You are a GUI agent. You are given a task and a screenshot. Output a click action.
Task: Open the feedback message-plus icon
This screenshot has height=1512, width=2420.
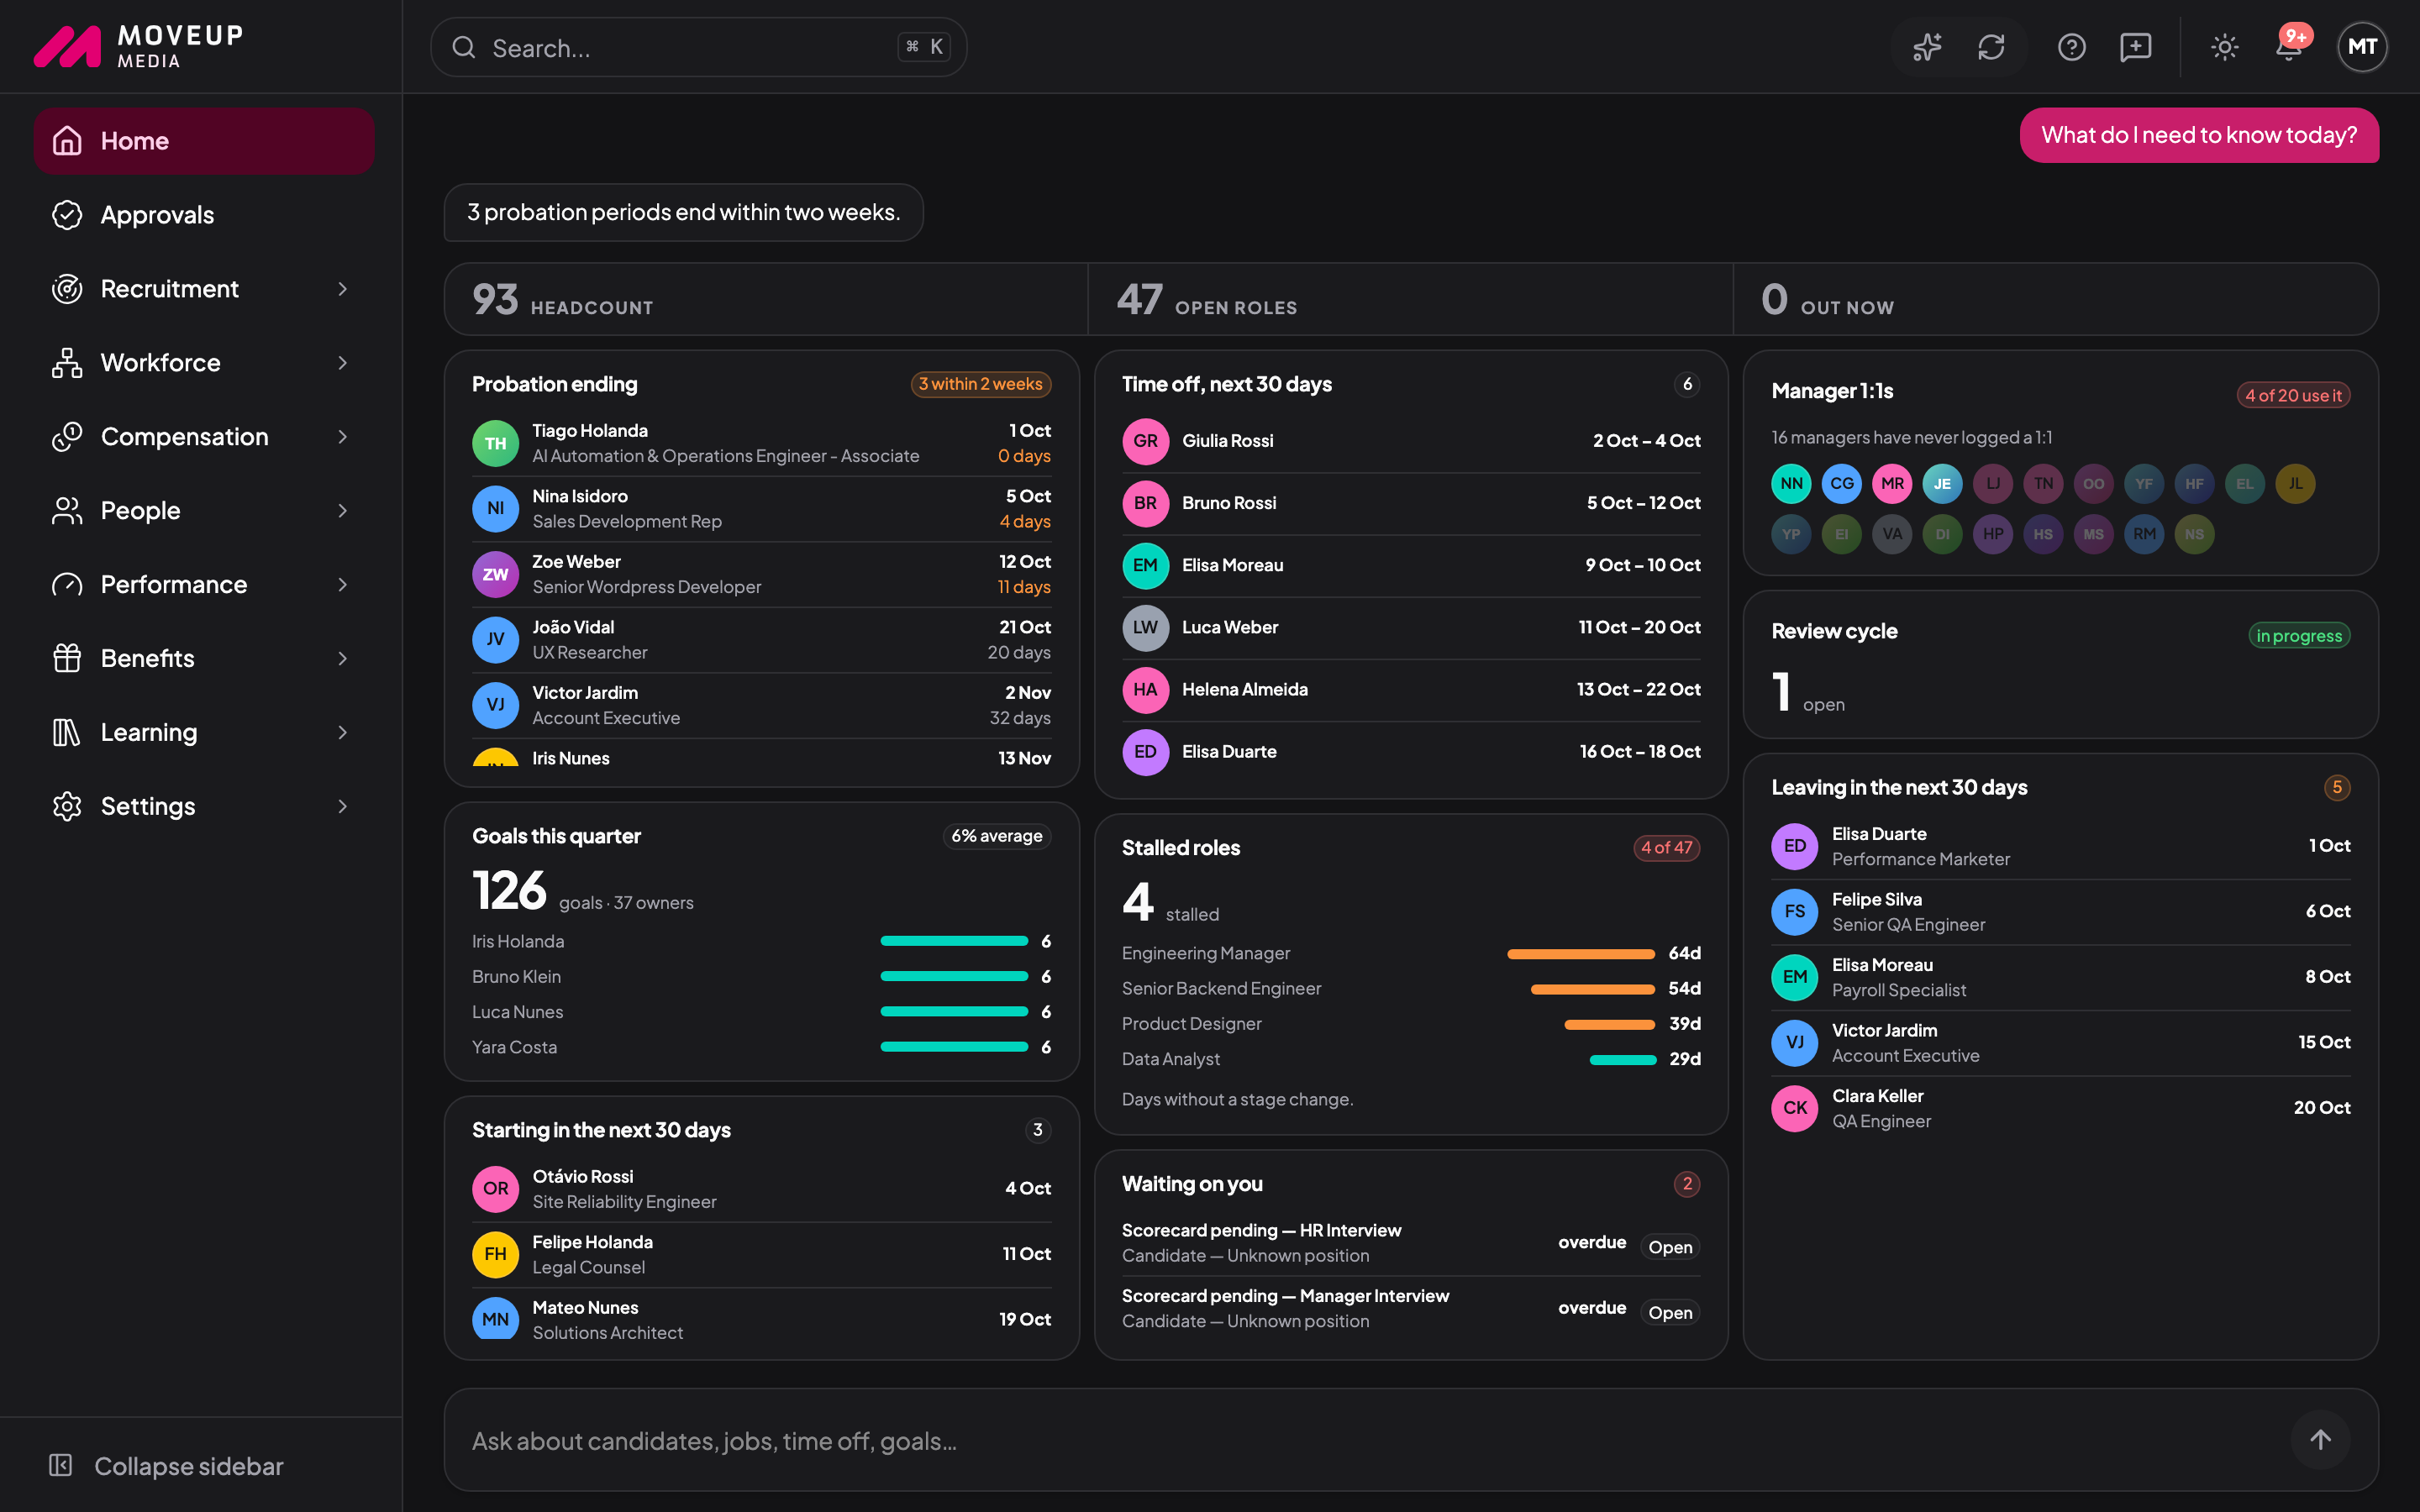point(2135,47)
